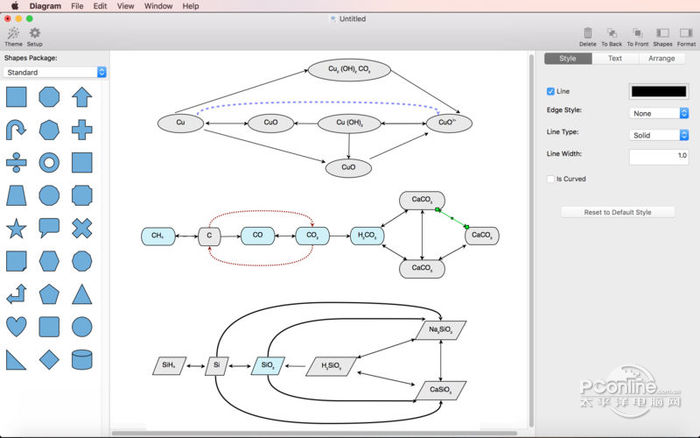
Task: Switch to the Style tab
Action: click(x=568, y=58)
